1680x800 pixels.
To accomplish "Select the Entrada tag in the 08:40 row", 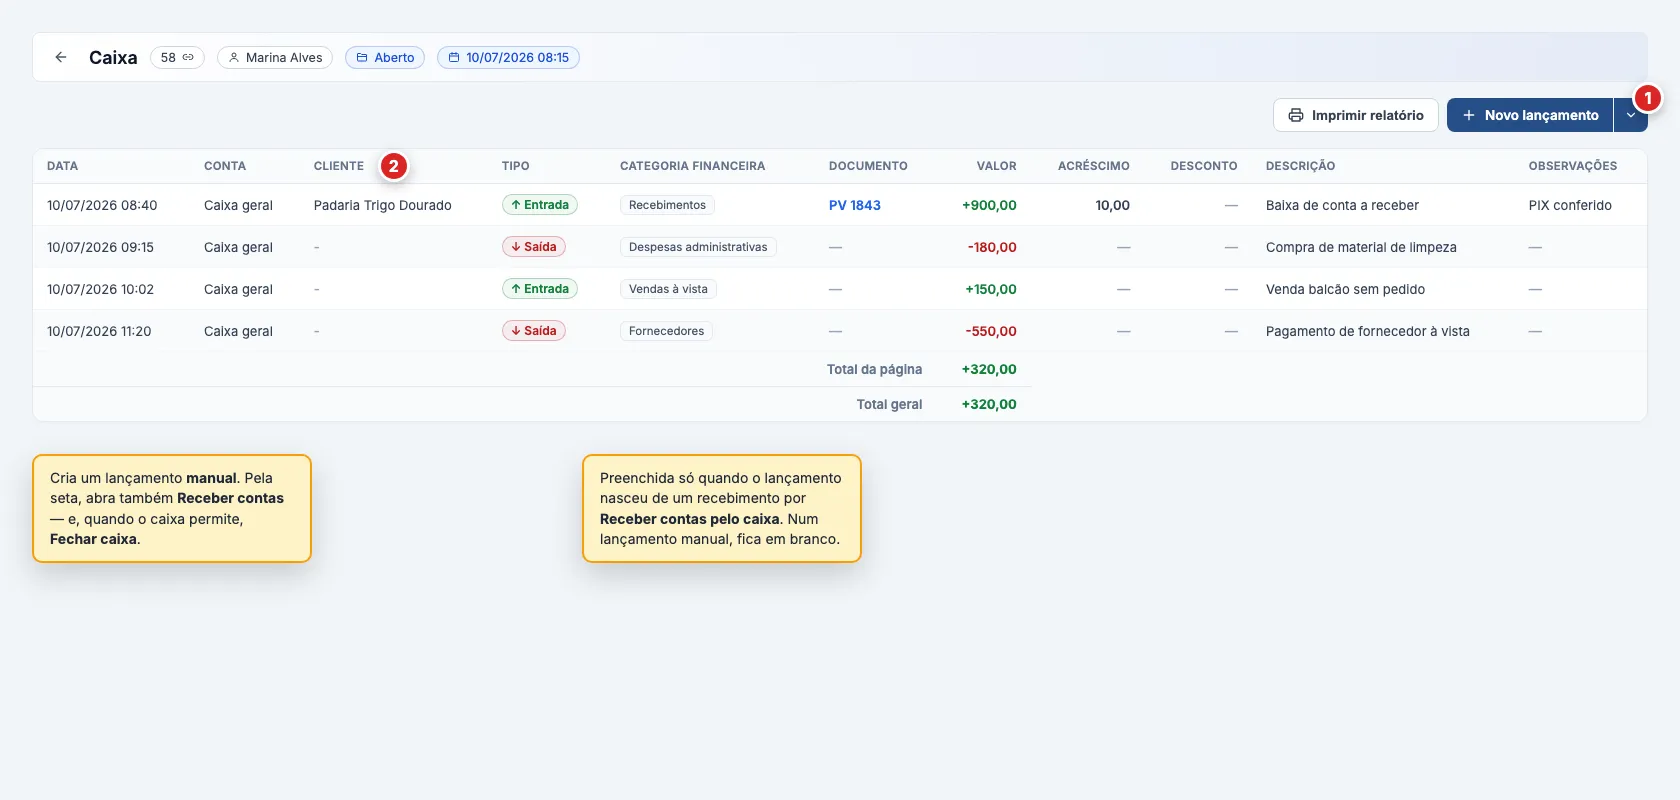I will pyautogui.click(x=540, y=205).
